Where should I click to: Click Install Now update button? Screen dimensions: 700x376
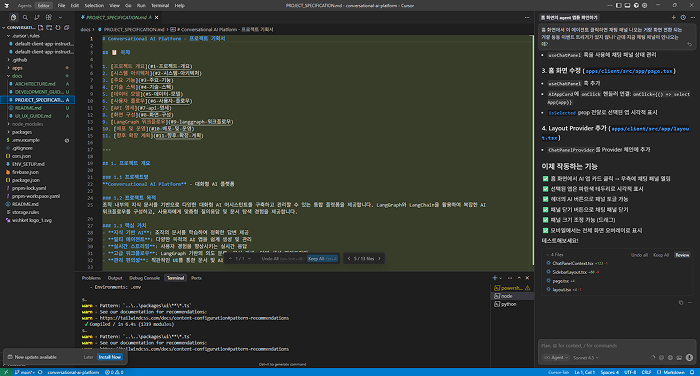click(x=110, y=357)
